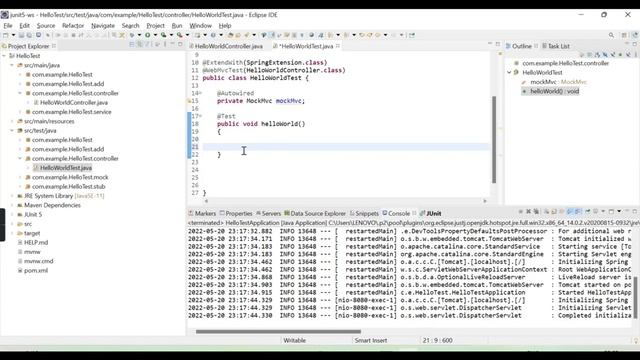
Task: Minimize the Project Explorer panel
Action: 172,44
